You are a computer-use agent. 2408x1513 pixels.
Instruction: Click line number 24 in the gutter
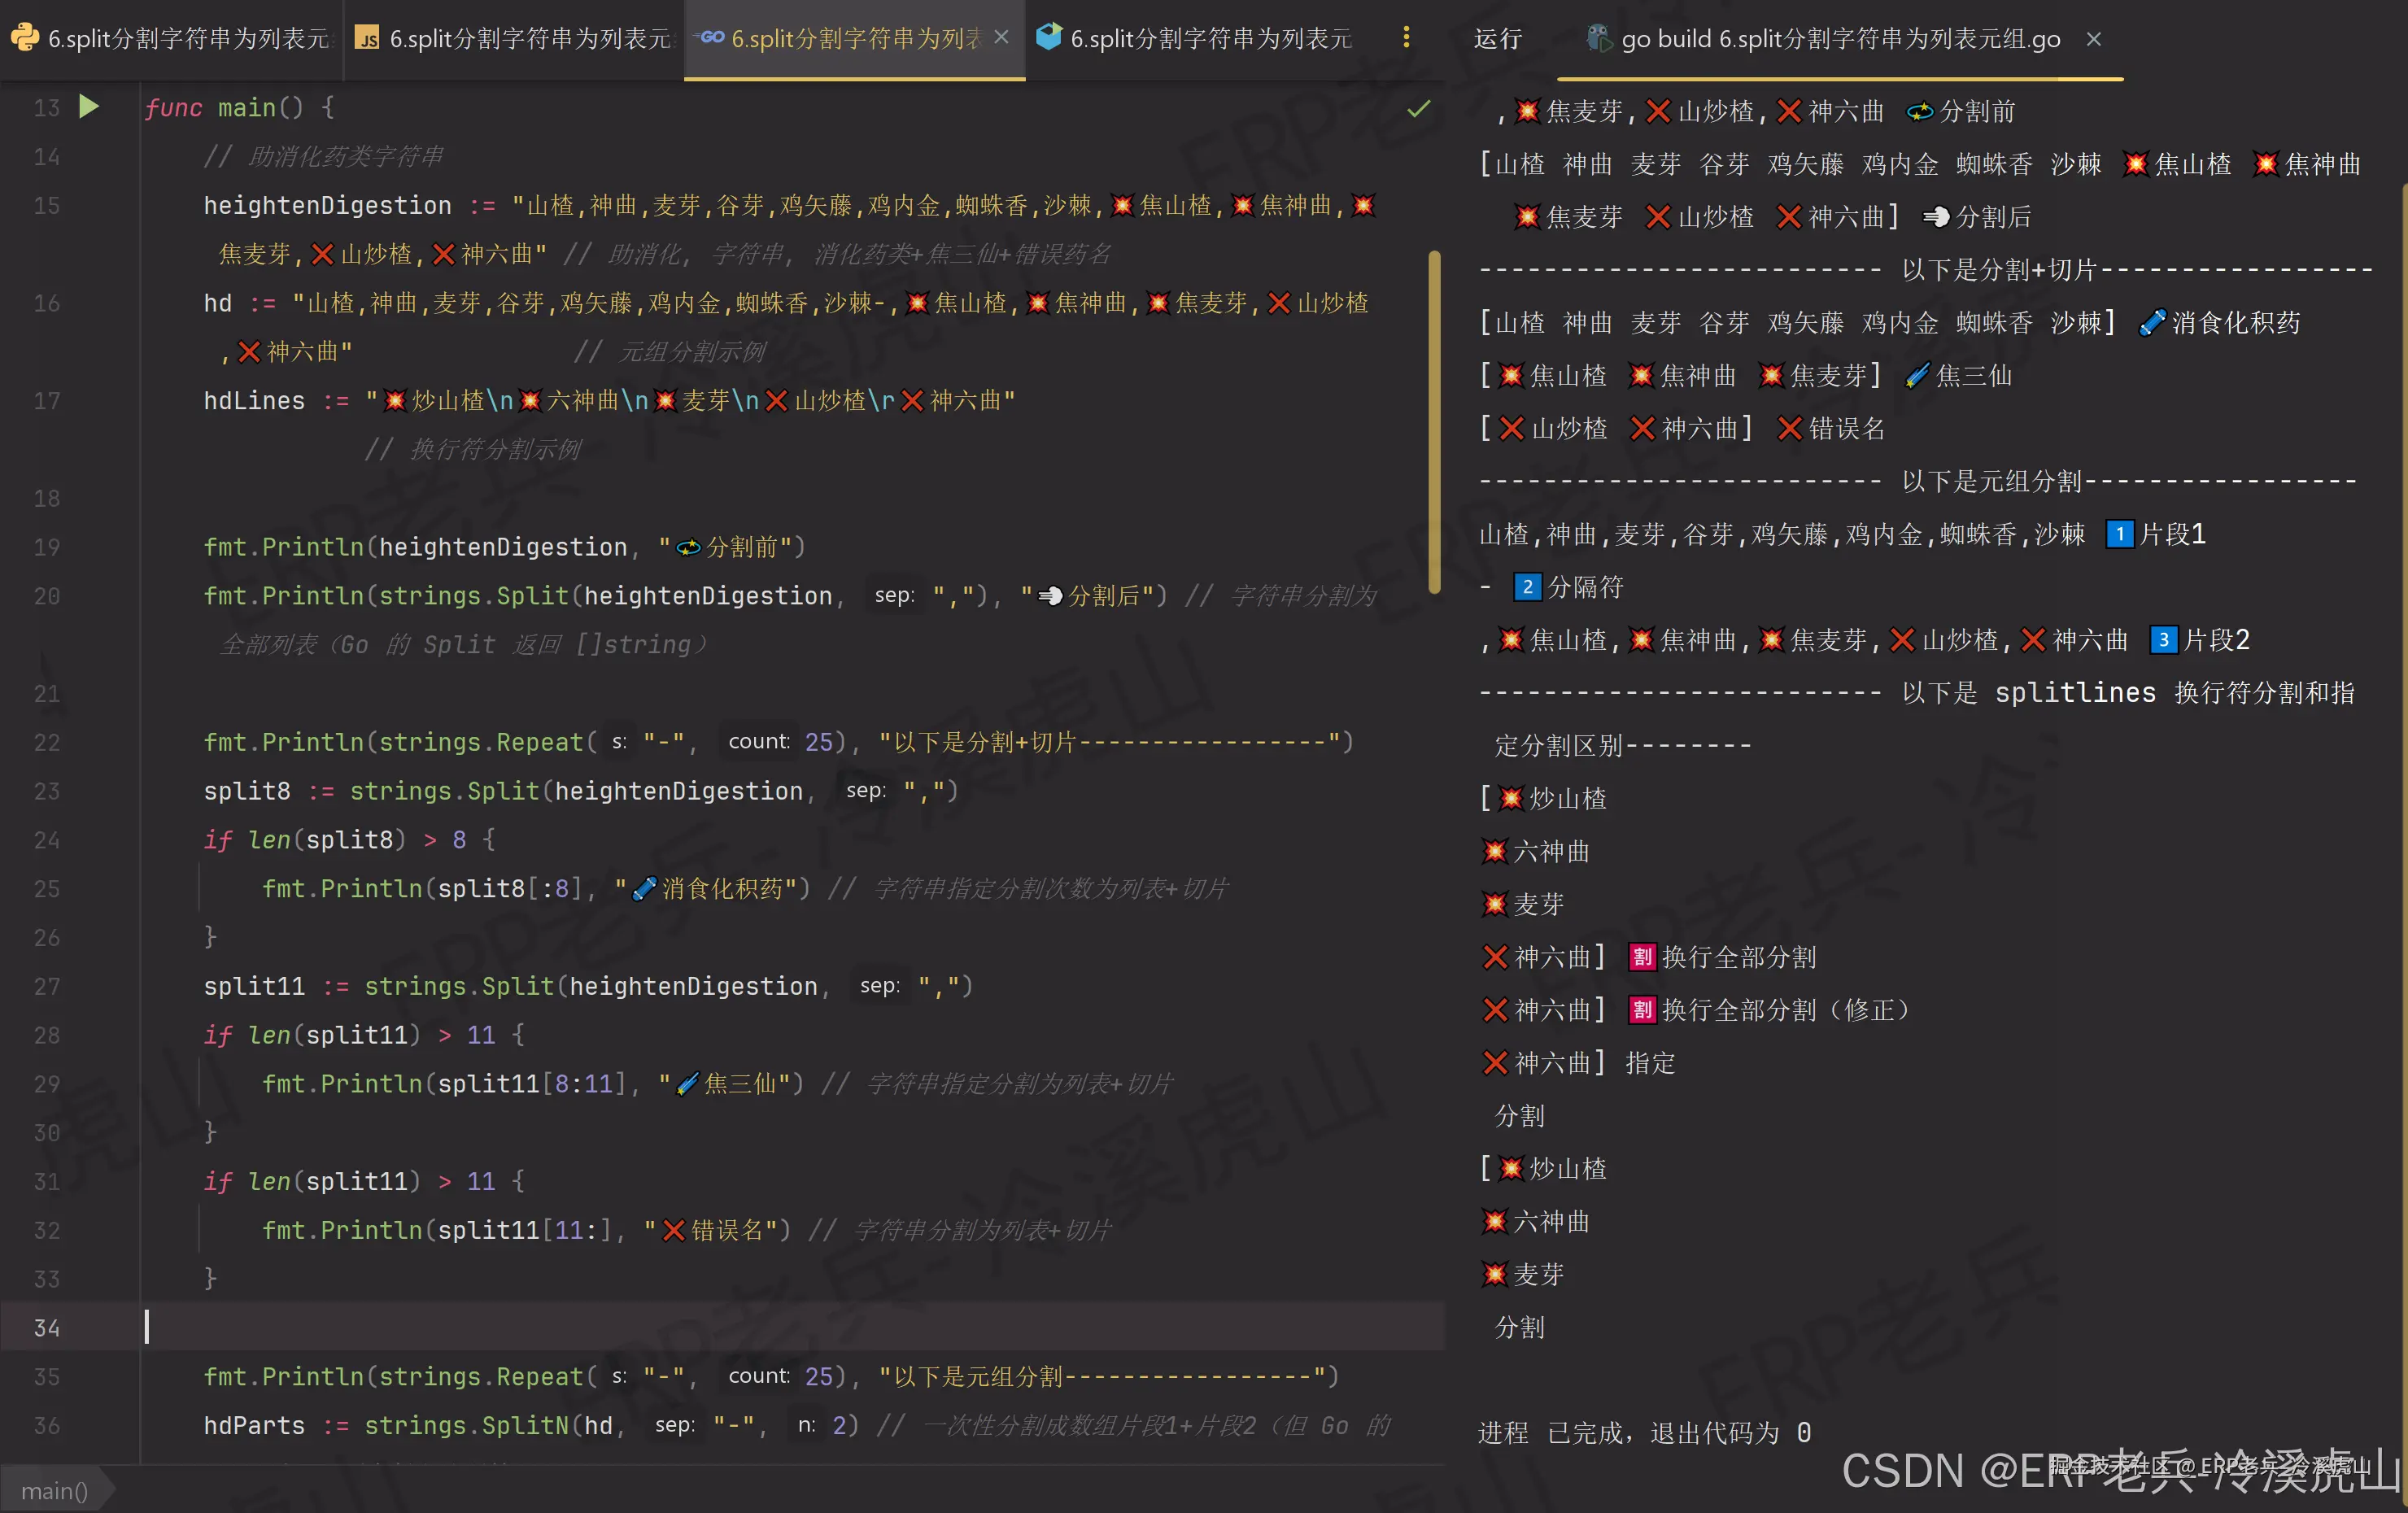point(46,840)
